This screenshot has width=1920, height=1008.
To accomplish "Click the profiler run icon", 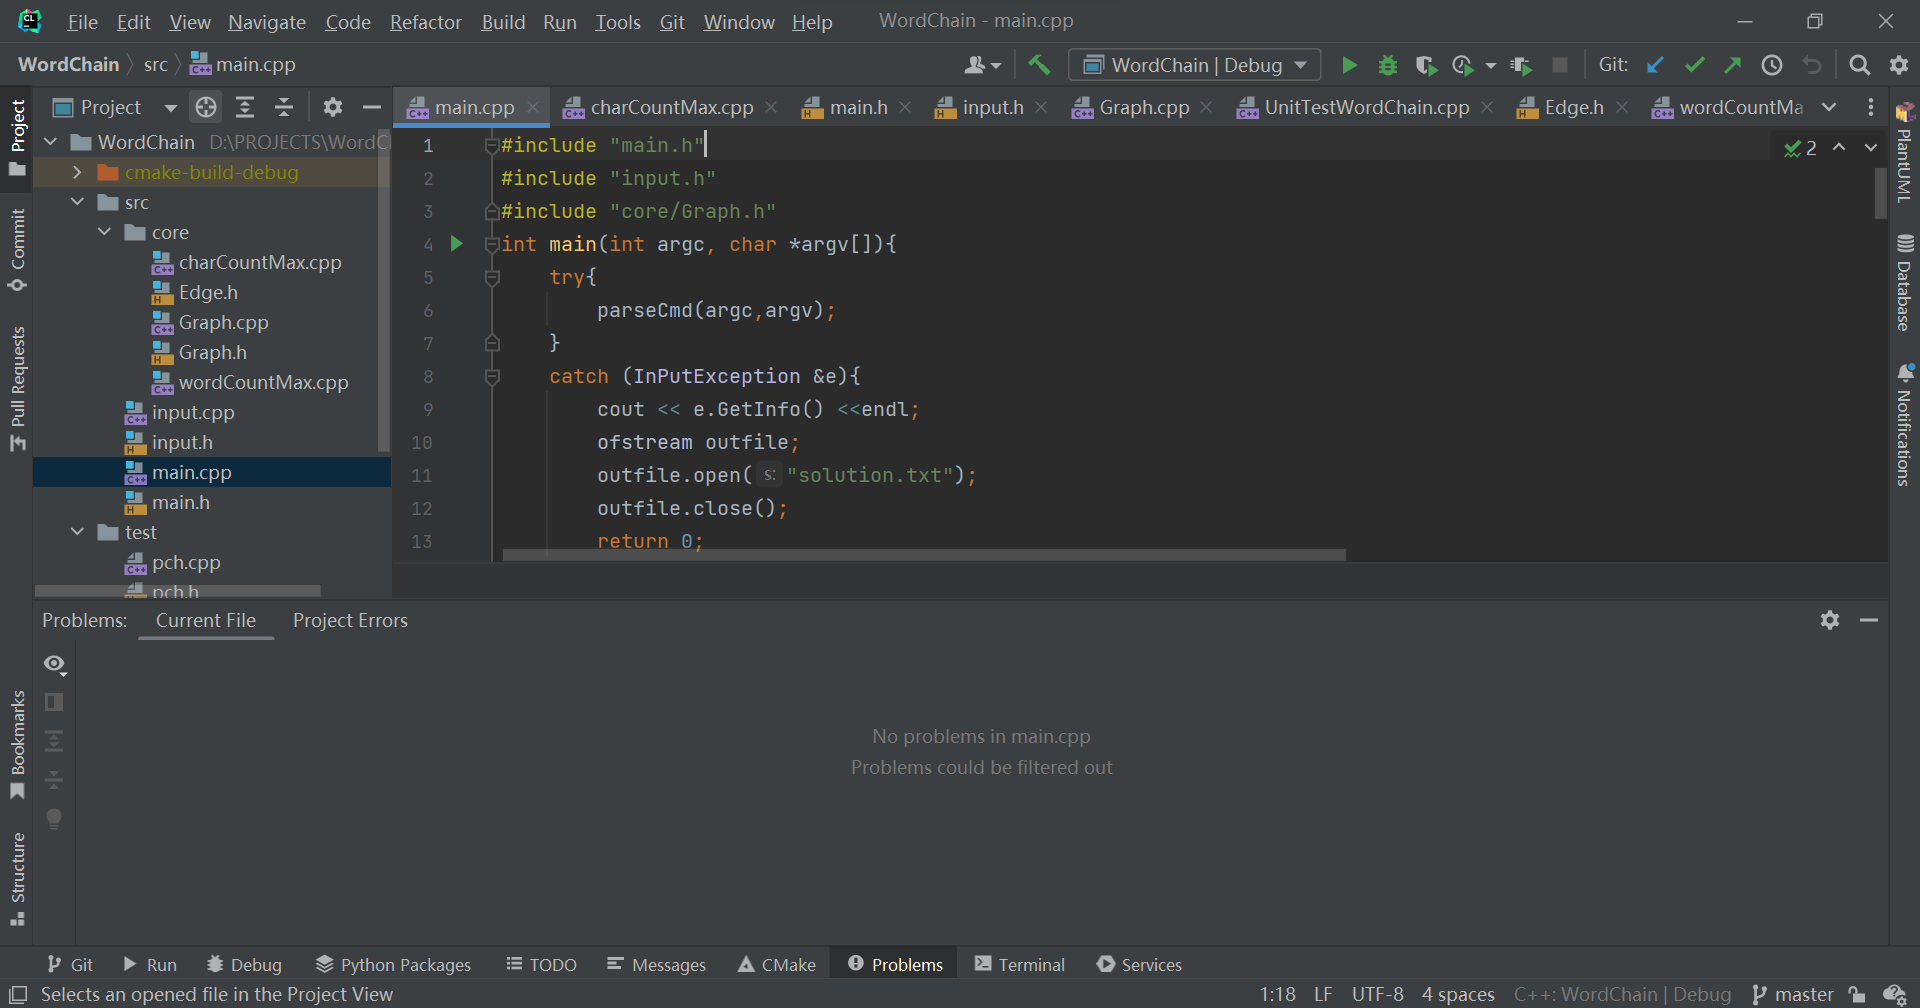I will [1462, 65].
